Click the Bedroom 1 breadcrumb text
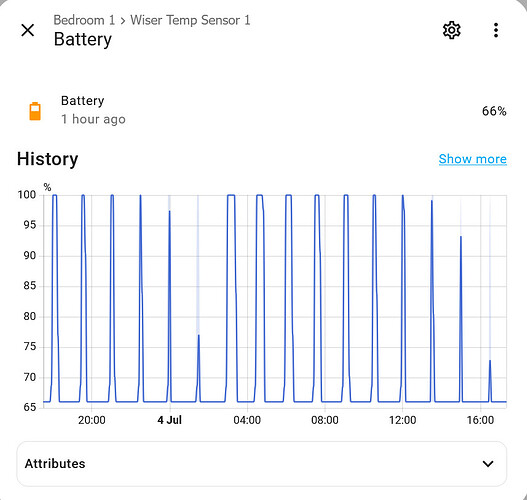 click(x=84, y=20)
